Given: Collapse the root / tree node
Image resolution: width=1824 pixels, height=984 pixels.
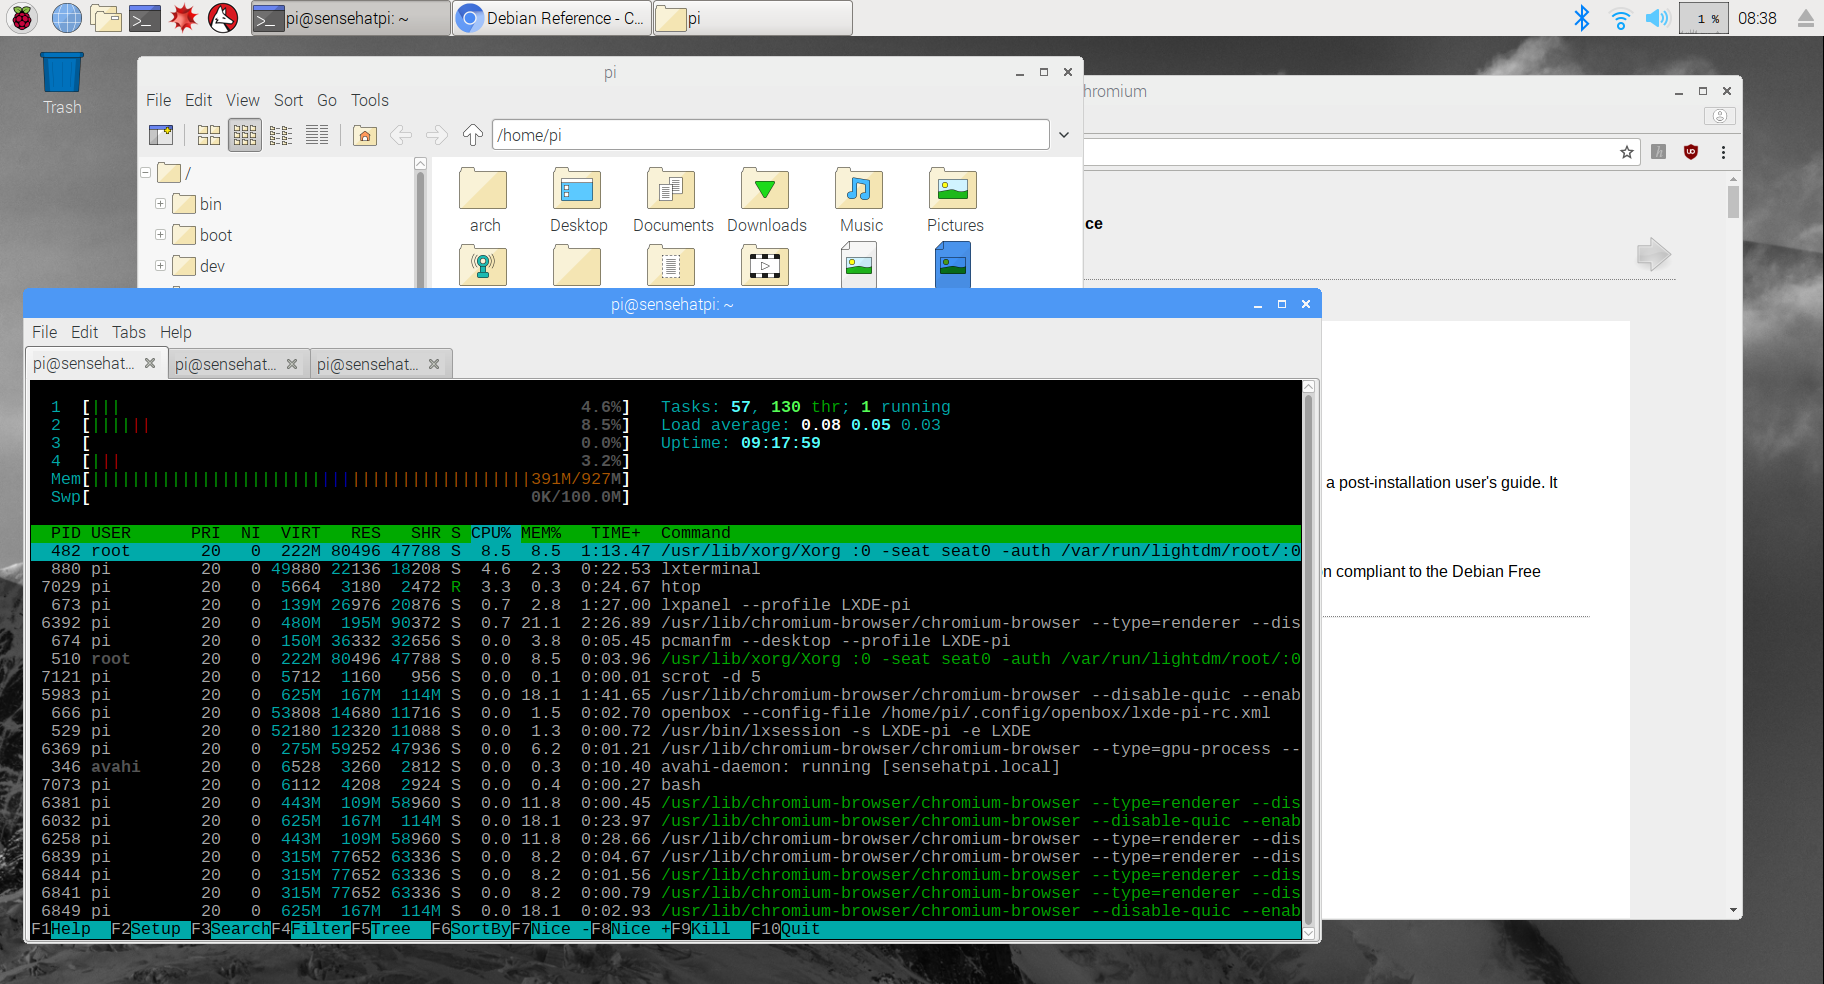Looking at the screenshot, I should (146, 173).
